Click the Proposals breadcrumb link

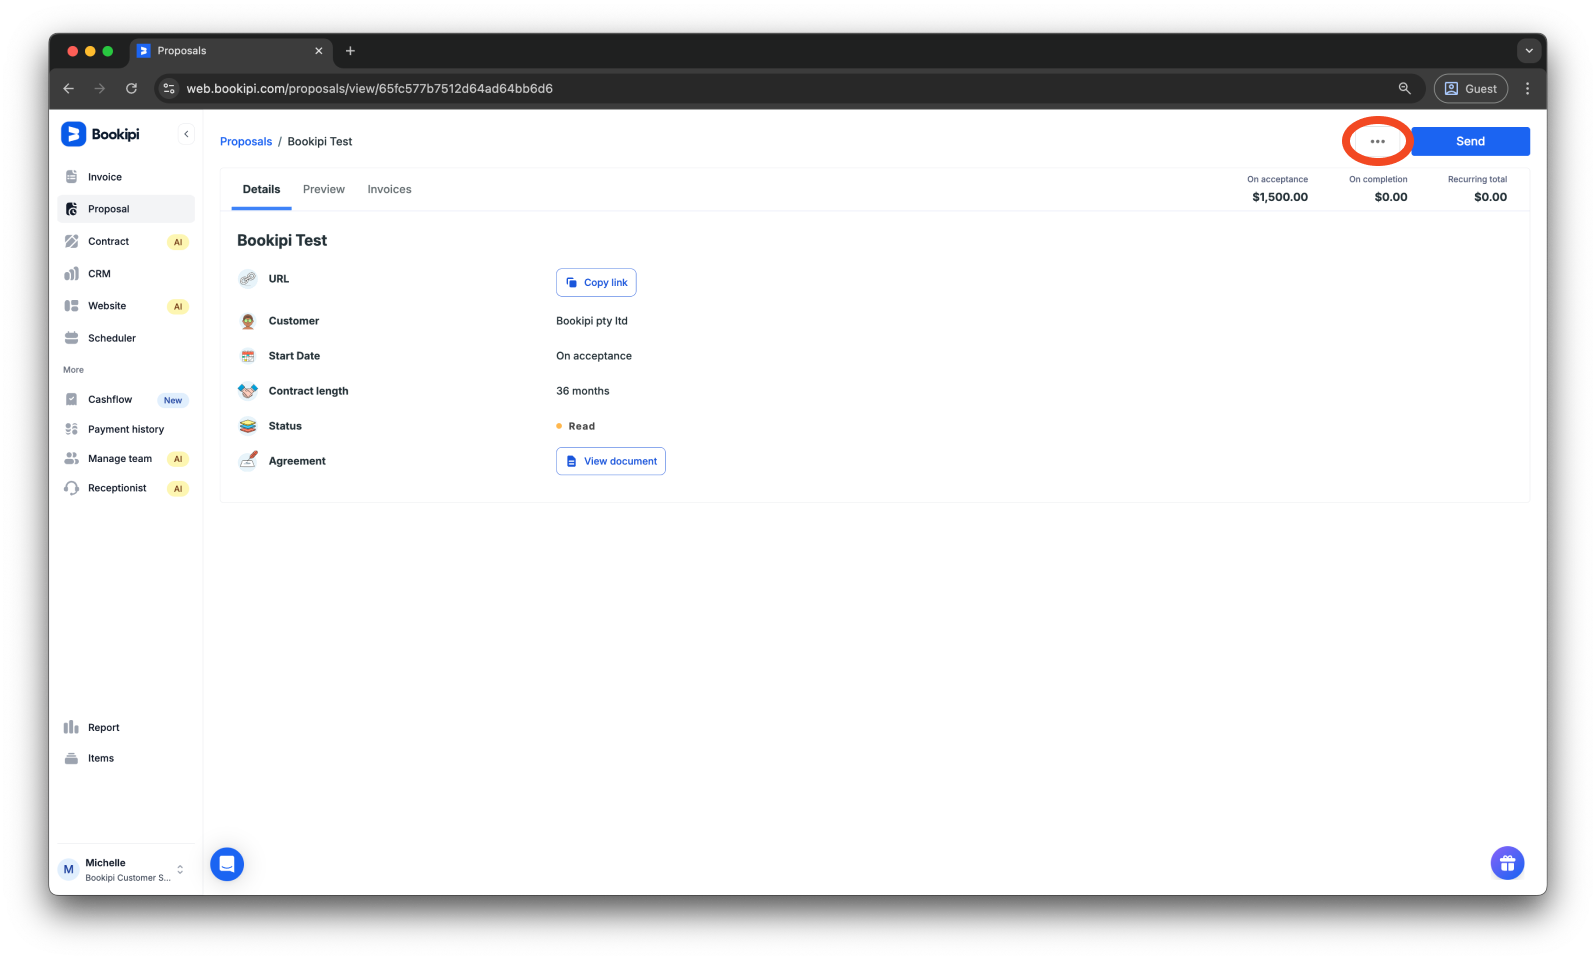pos(246,141)
